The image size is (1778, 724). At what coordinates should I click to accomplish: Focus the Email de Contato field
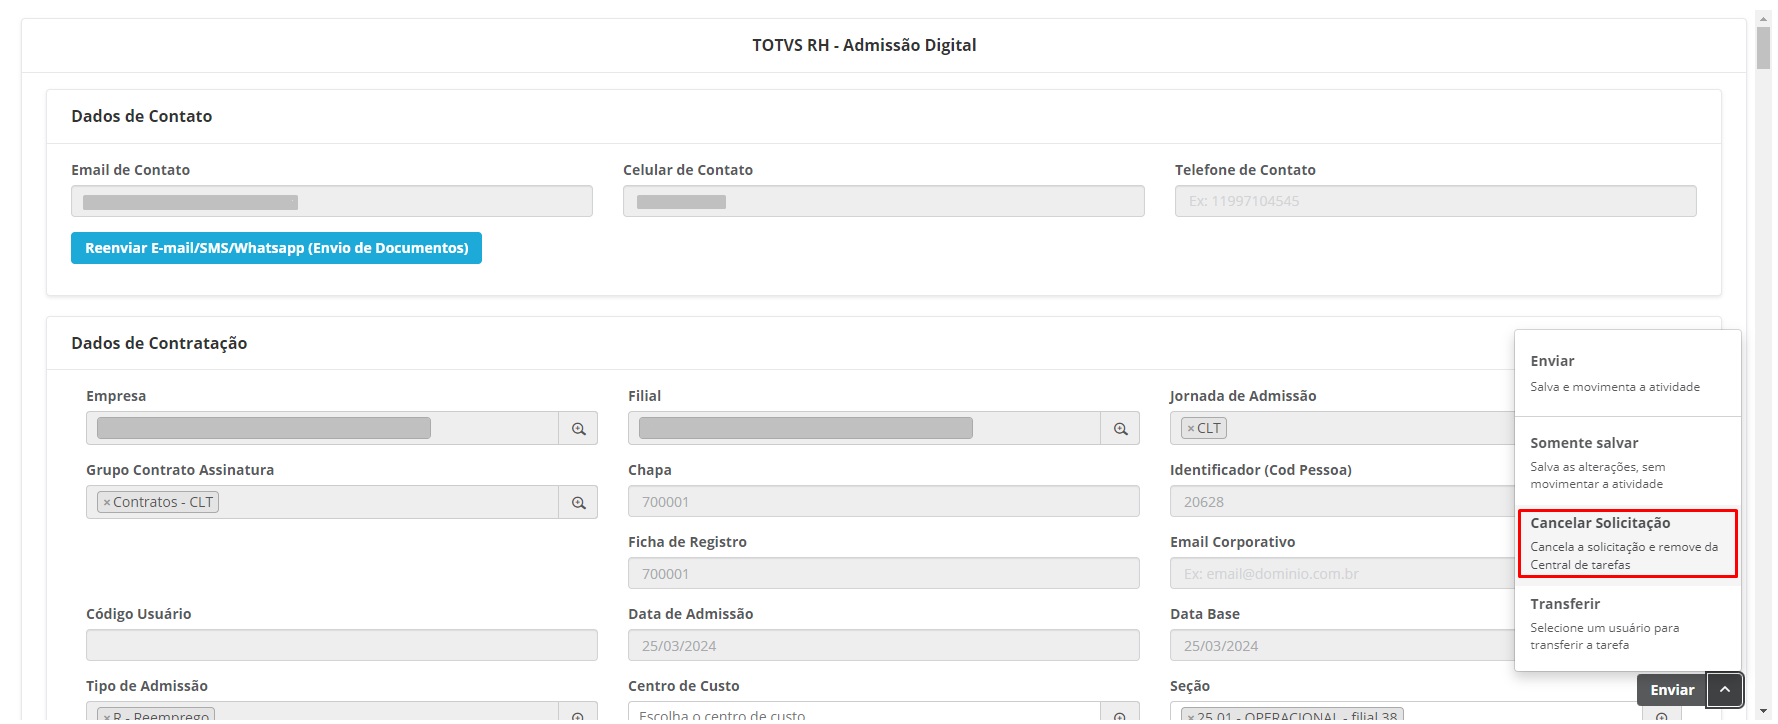coord(332,201)
